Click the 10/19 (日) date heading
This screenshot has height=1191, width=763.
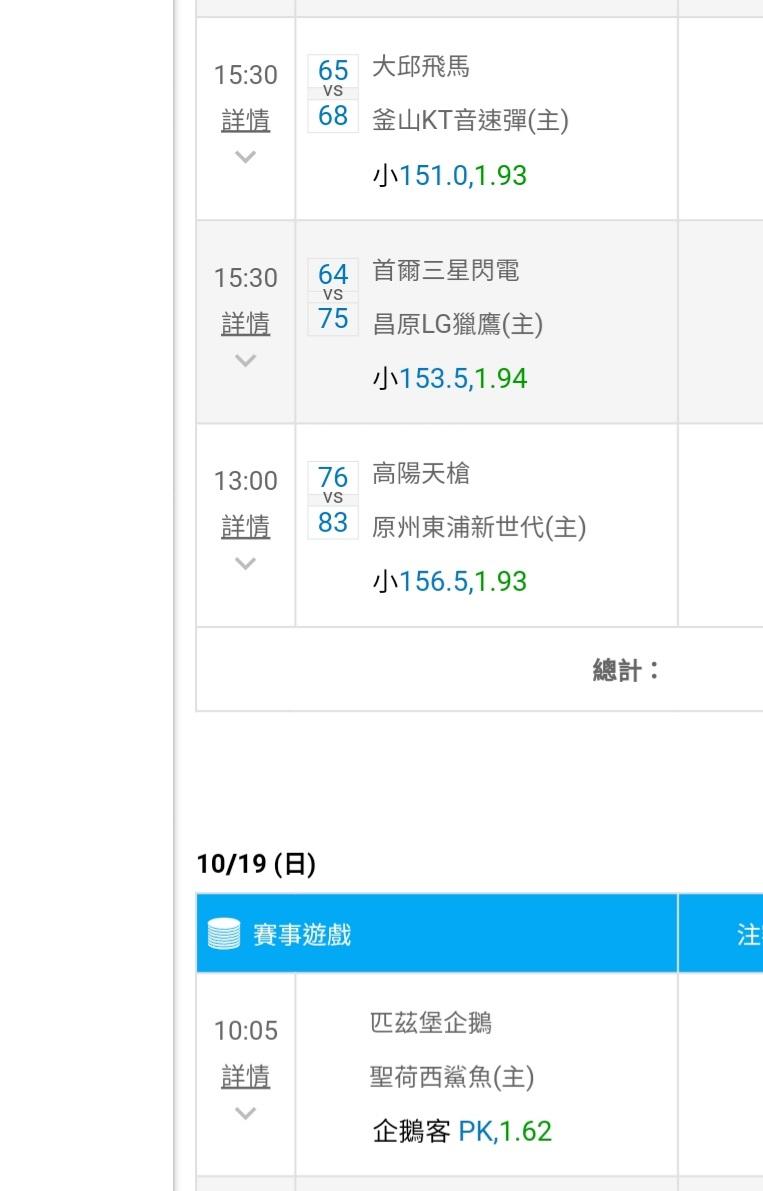[257, 865]
